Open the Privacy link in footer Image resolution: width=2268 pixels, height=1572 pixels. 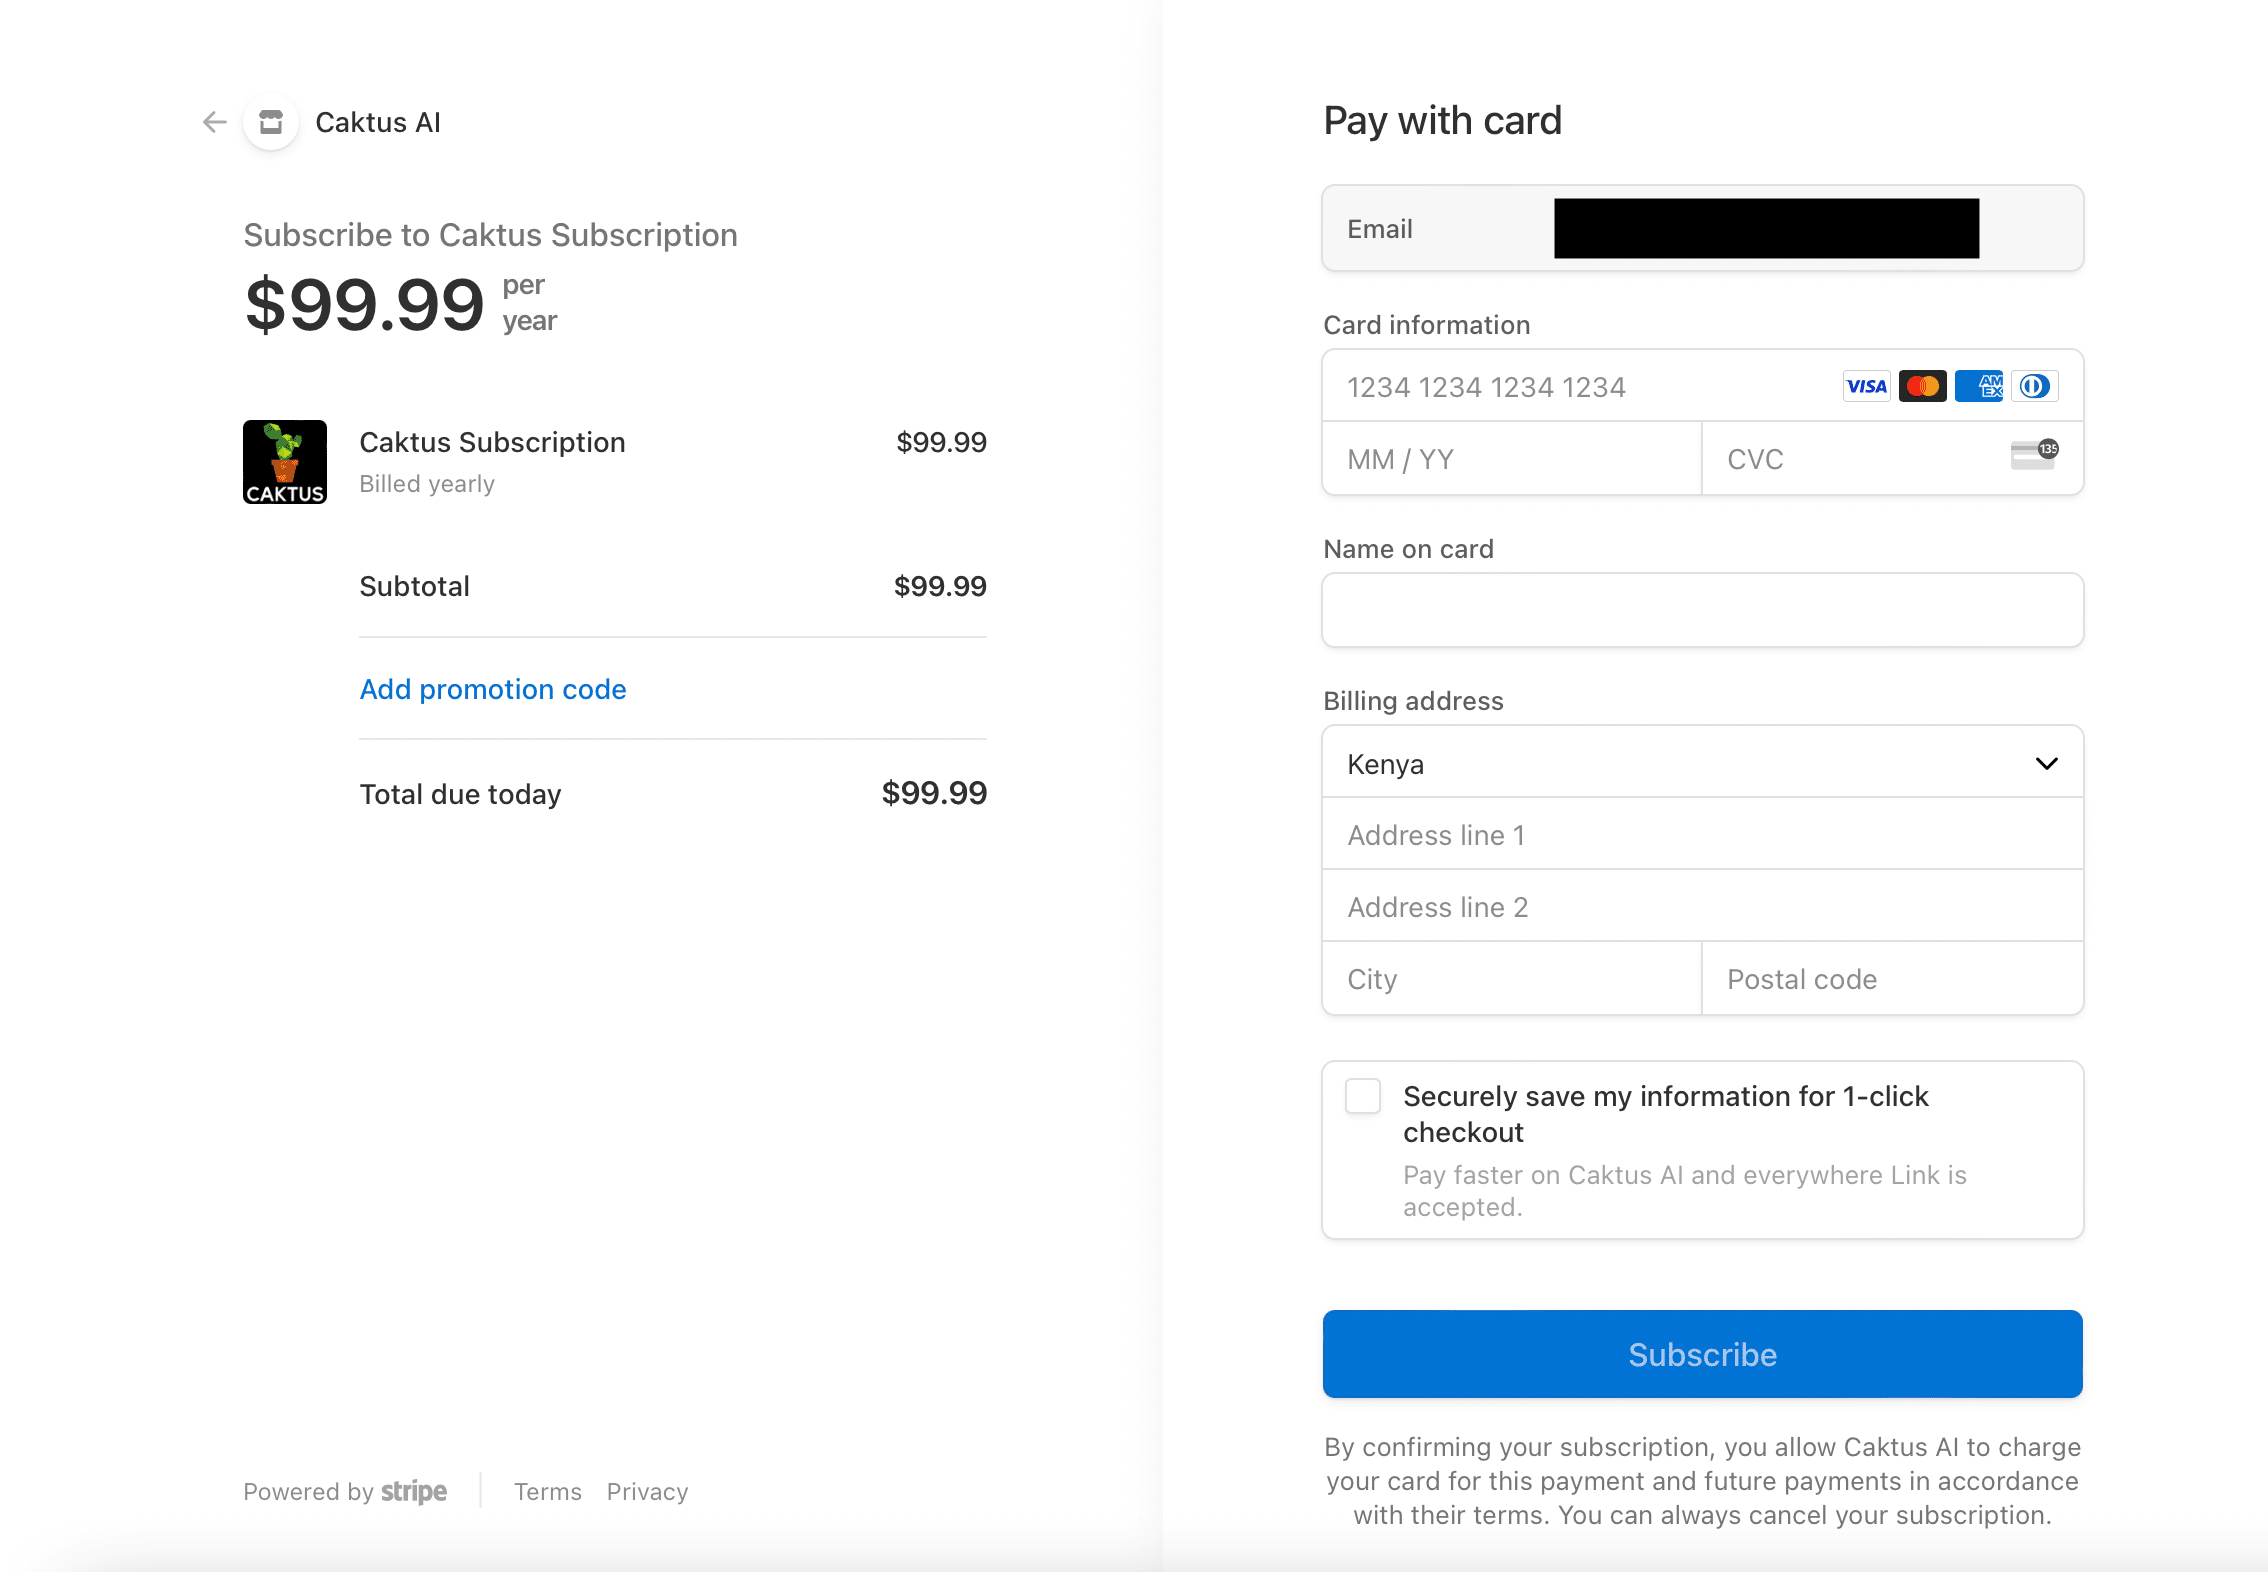coord(647,1492)
